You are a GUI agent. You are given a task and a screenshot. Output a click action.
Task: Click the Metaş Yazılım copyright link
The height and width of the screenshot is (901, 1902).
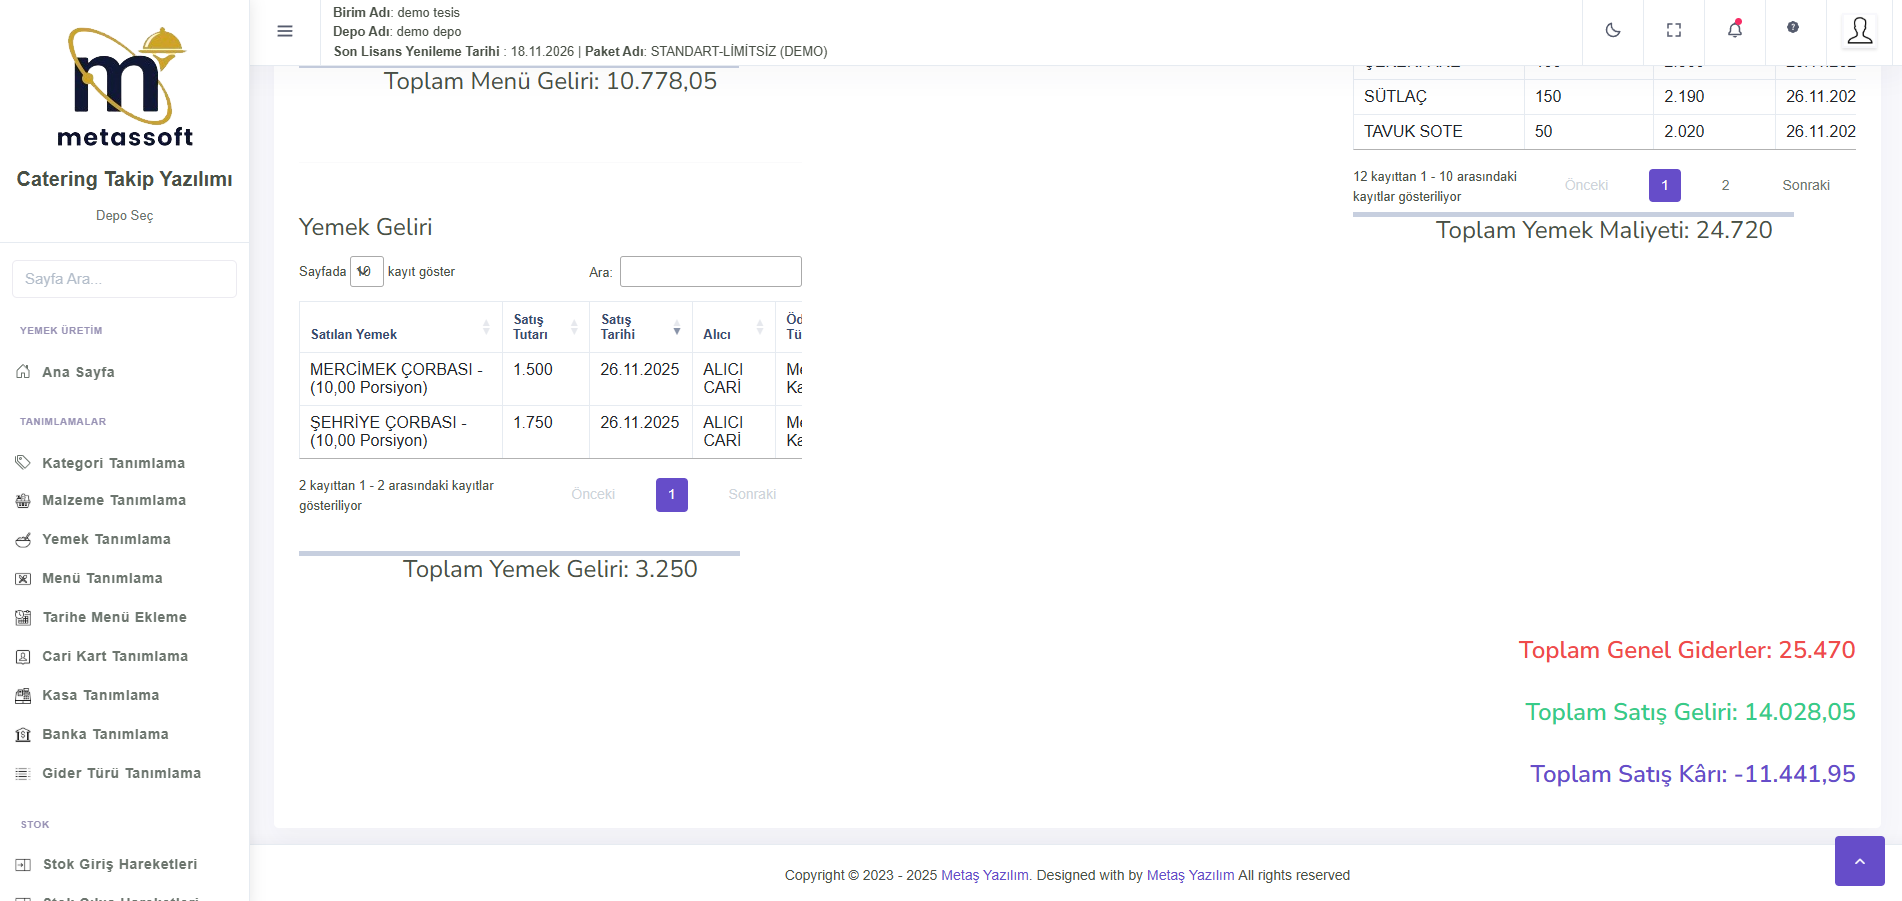click(984, 875)
